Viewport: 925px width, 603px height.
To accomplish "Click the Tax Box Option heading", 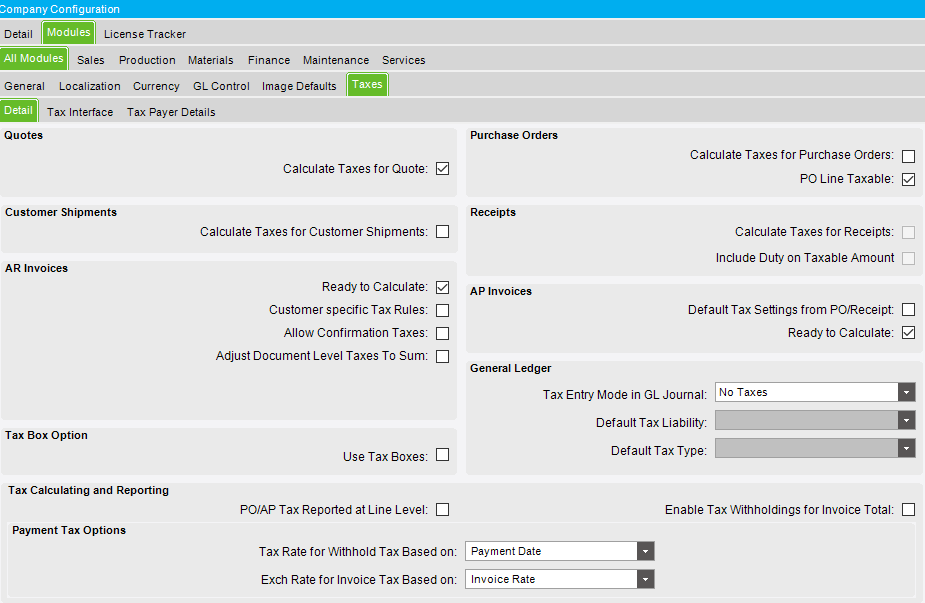I will pos(47,435).
